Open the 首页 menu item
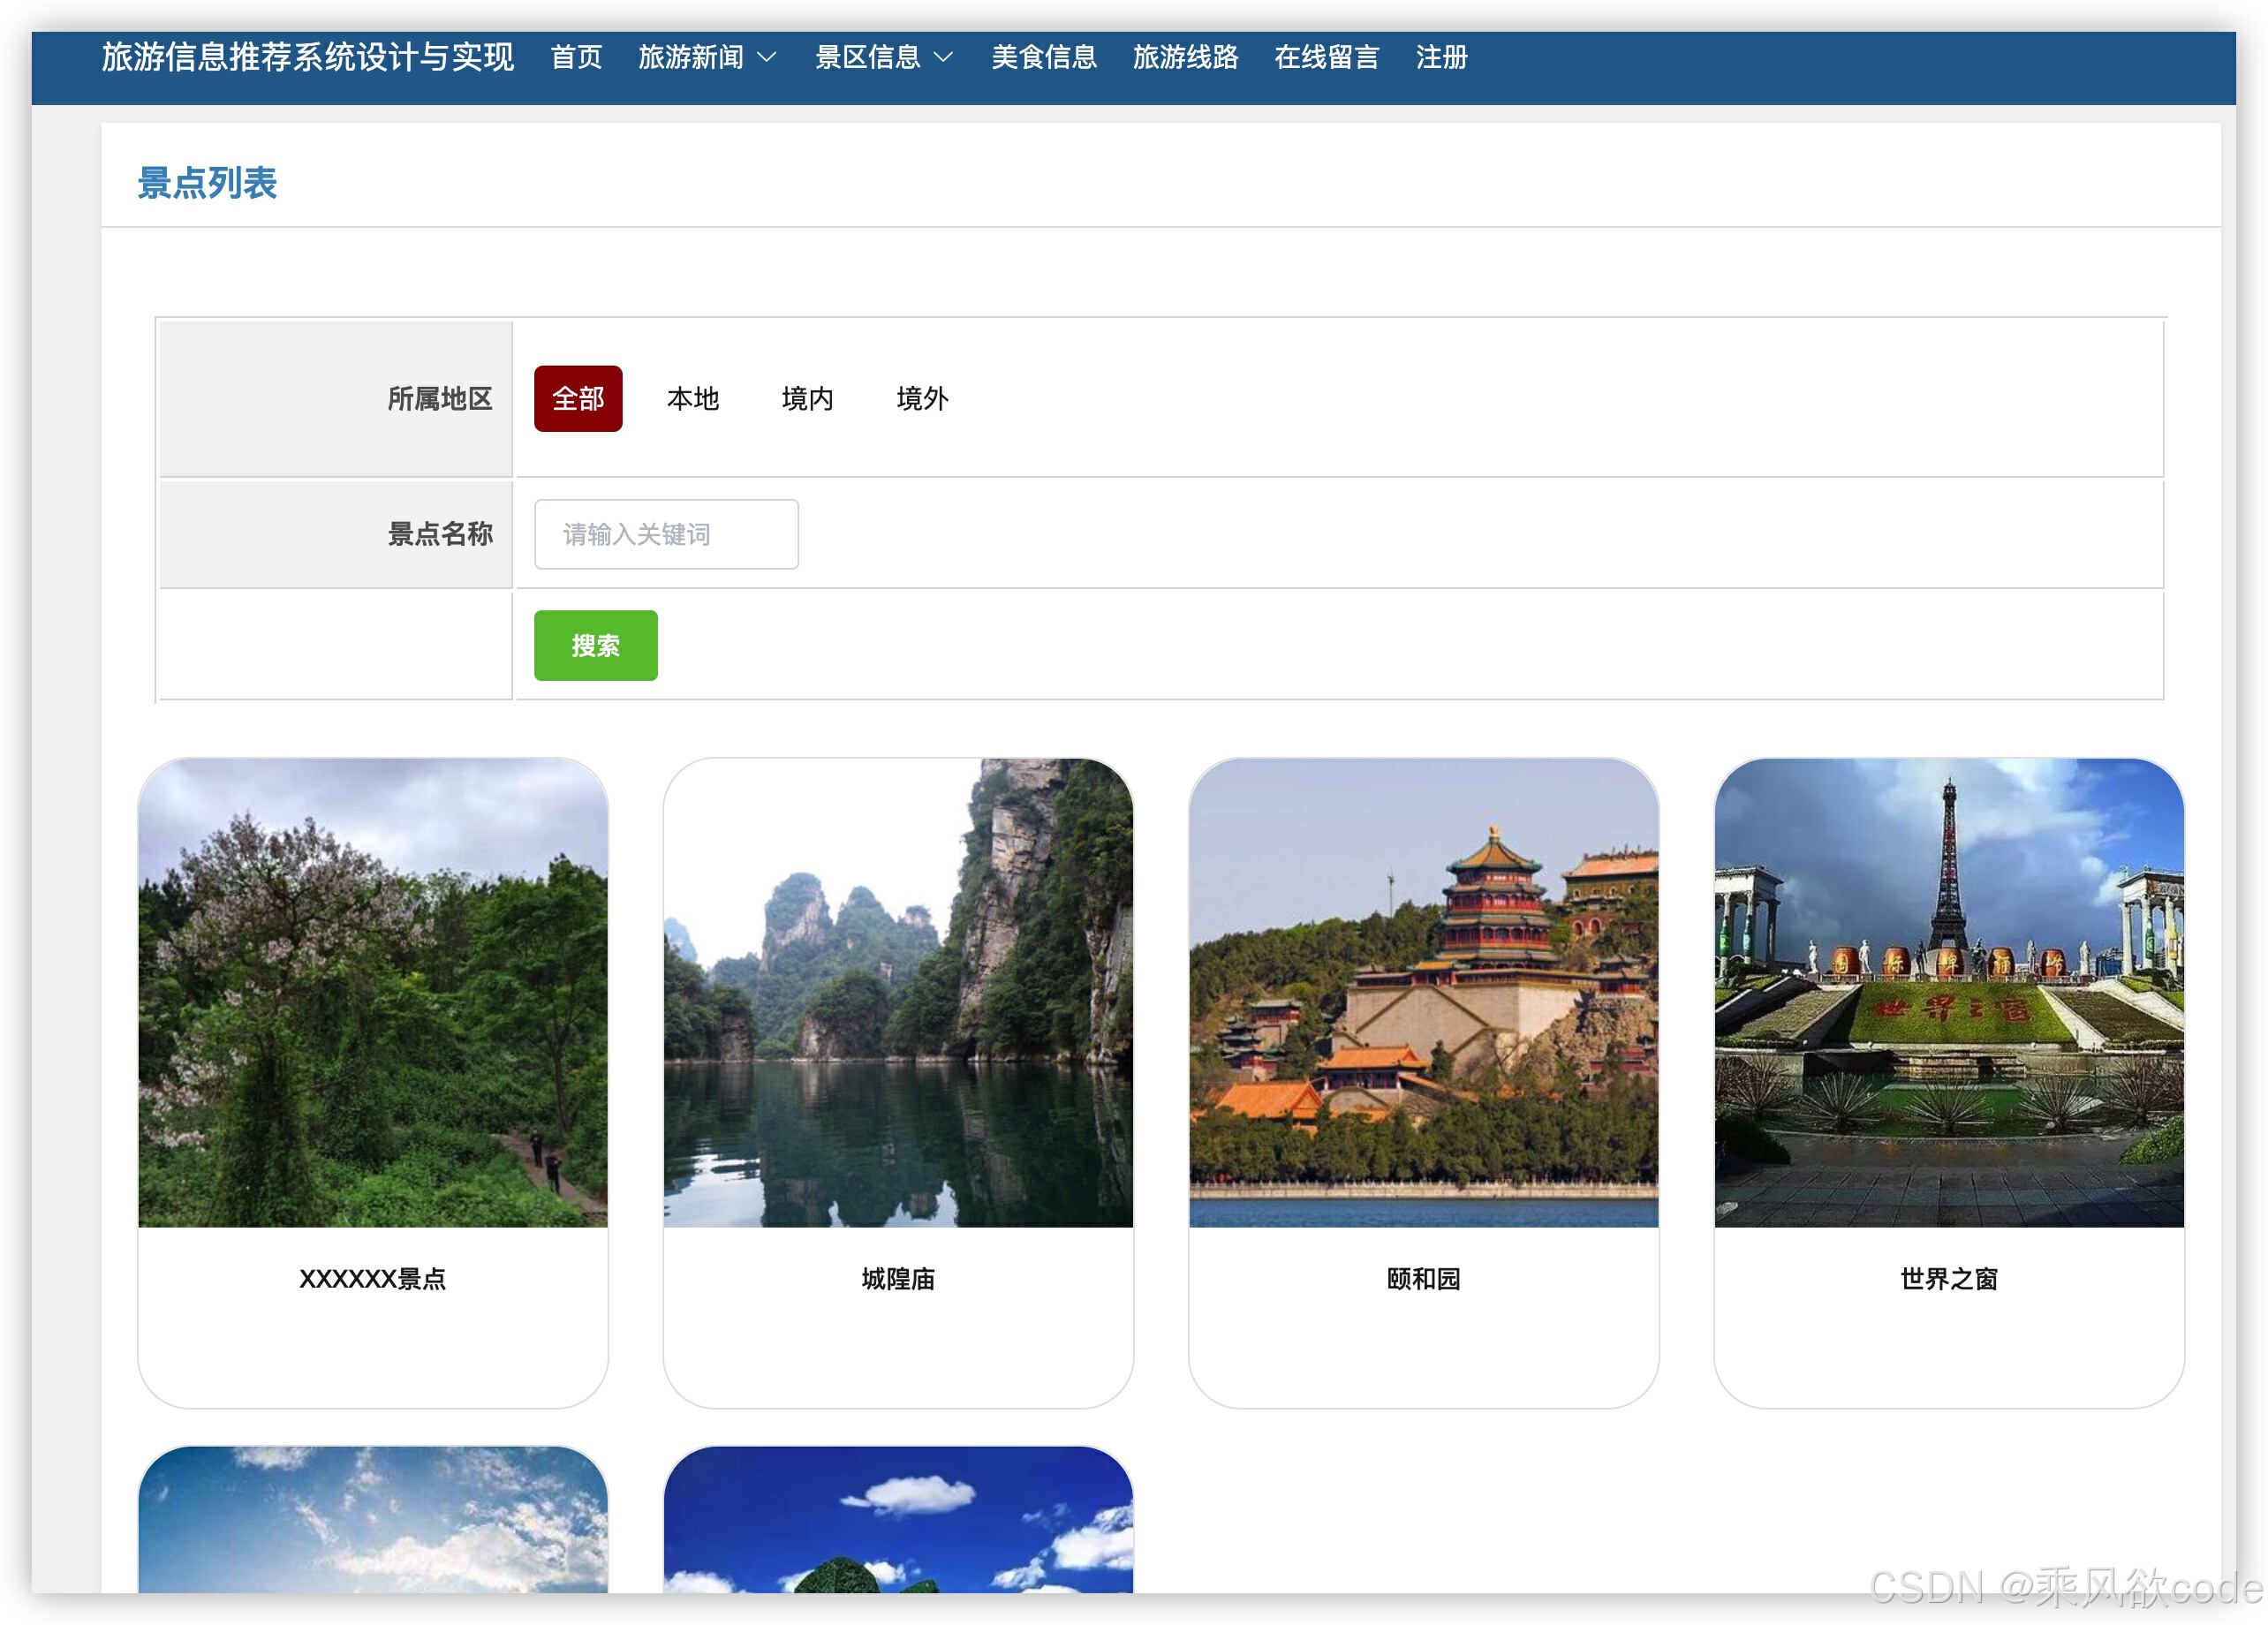 point(577,58)
